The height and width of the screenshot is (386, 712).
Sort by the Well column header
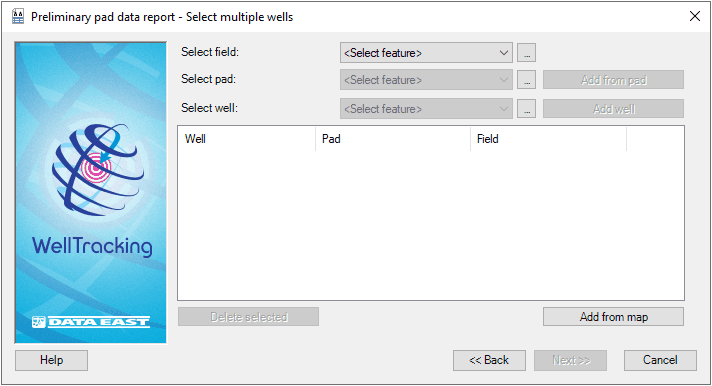[x=247, y=139]
